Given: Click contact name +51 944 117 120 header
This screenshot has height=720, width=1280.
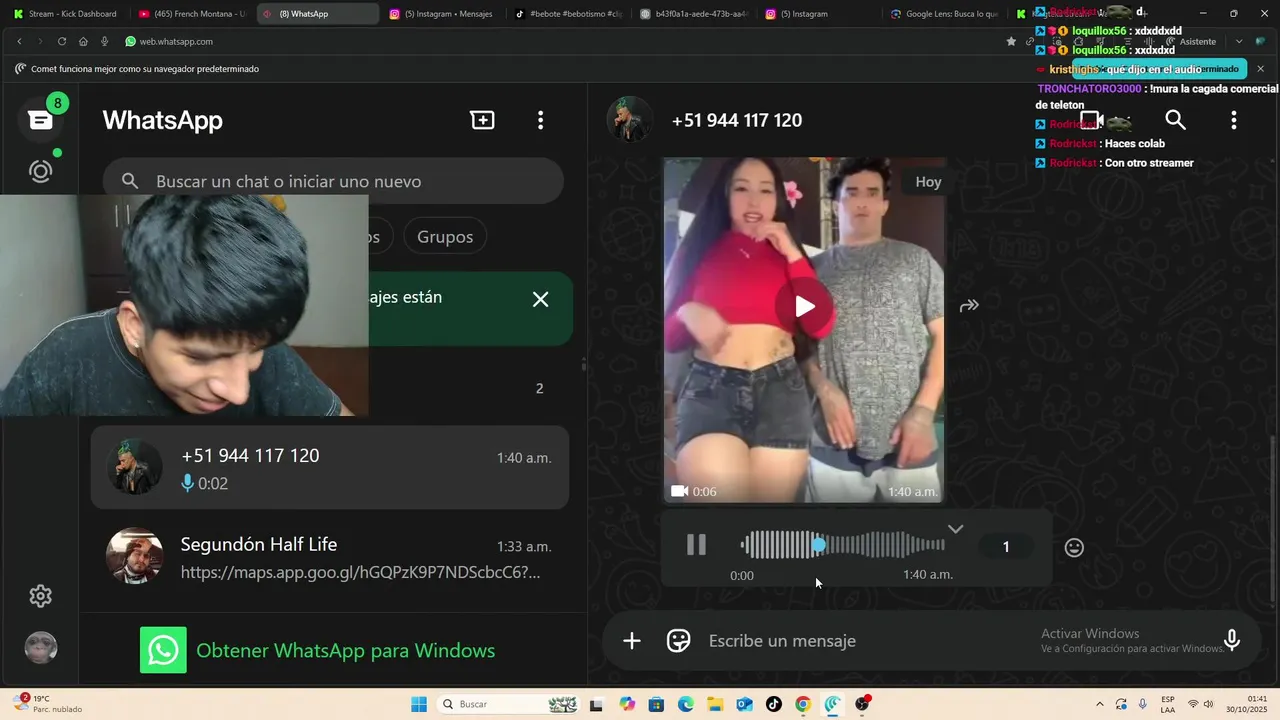Looking at the screenshot, I should (x=737, y=120).
